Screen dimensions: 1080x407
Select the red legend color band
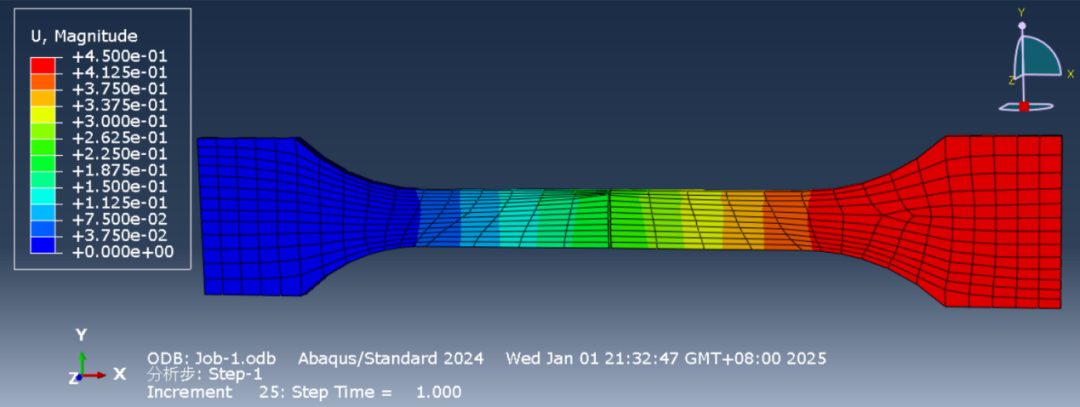[x=43, y=65]
